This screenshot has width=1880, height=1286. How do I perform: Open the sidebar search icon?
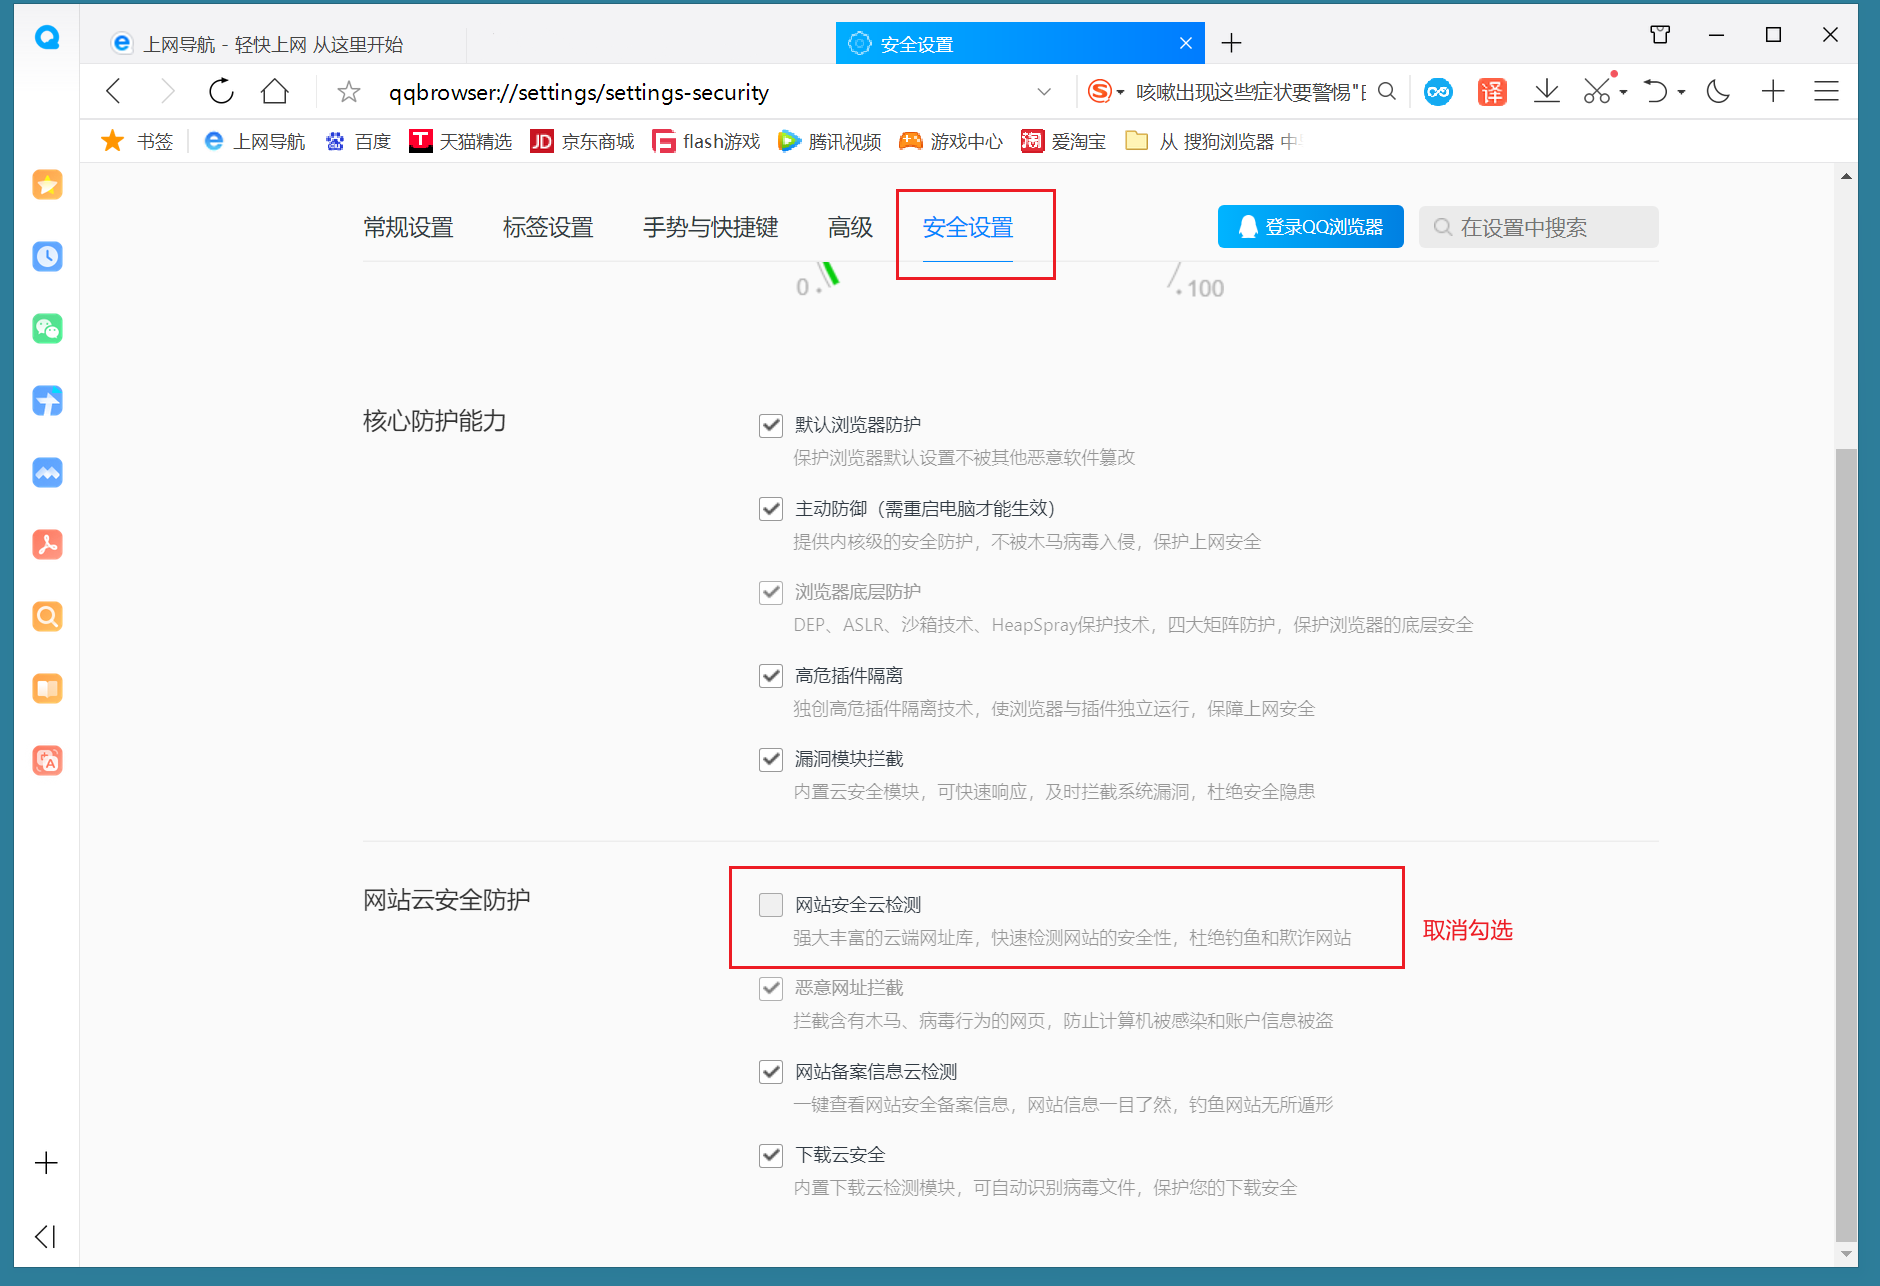click(46, 616)
